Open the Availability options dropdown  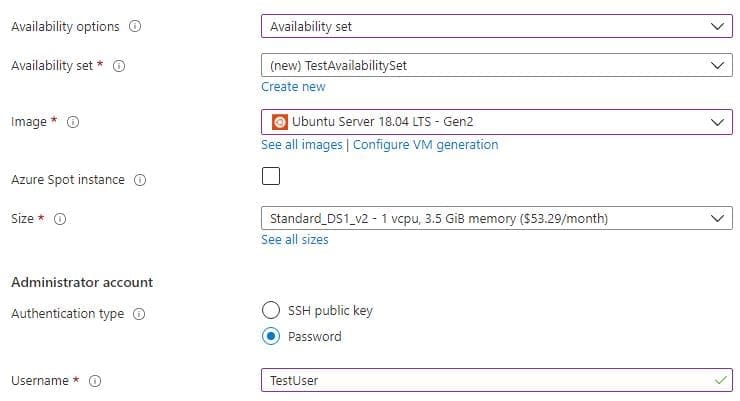[495, 27]
